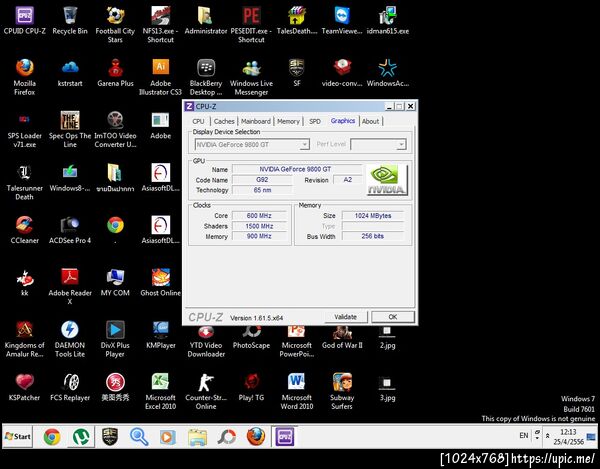
Task: Select the God of War II icon
Action: [342, 337]
